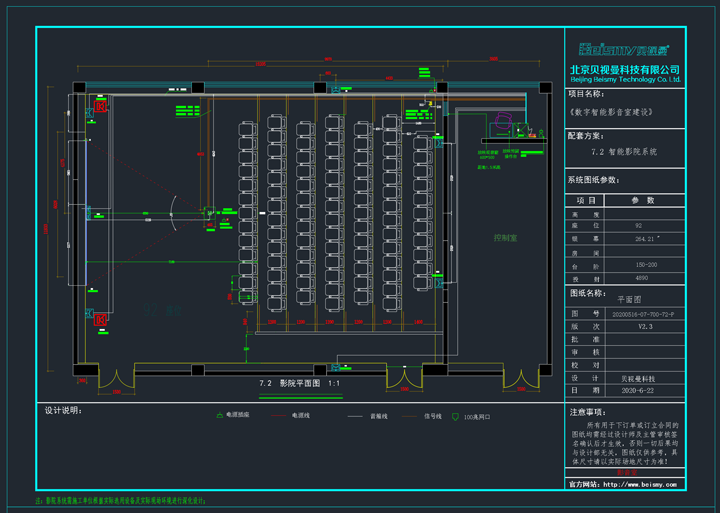The image size is (720, 513).
Task: Click the Beismy logo in title block
Action: [624, 50]
